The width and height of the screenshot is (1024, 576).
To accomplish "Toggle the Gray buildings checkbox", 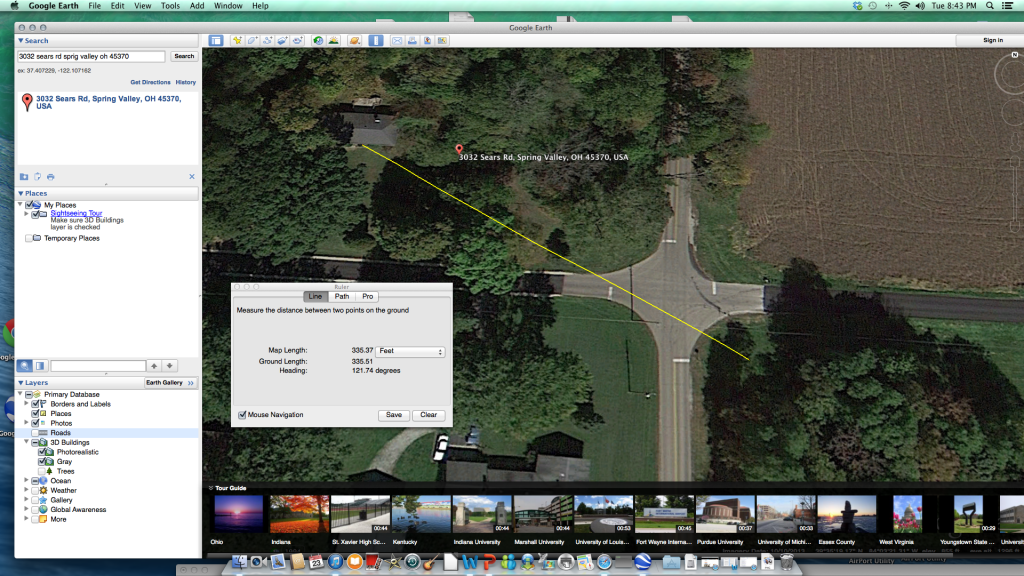I will tap(42, 462).
